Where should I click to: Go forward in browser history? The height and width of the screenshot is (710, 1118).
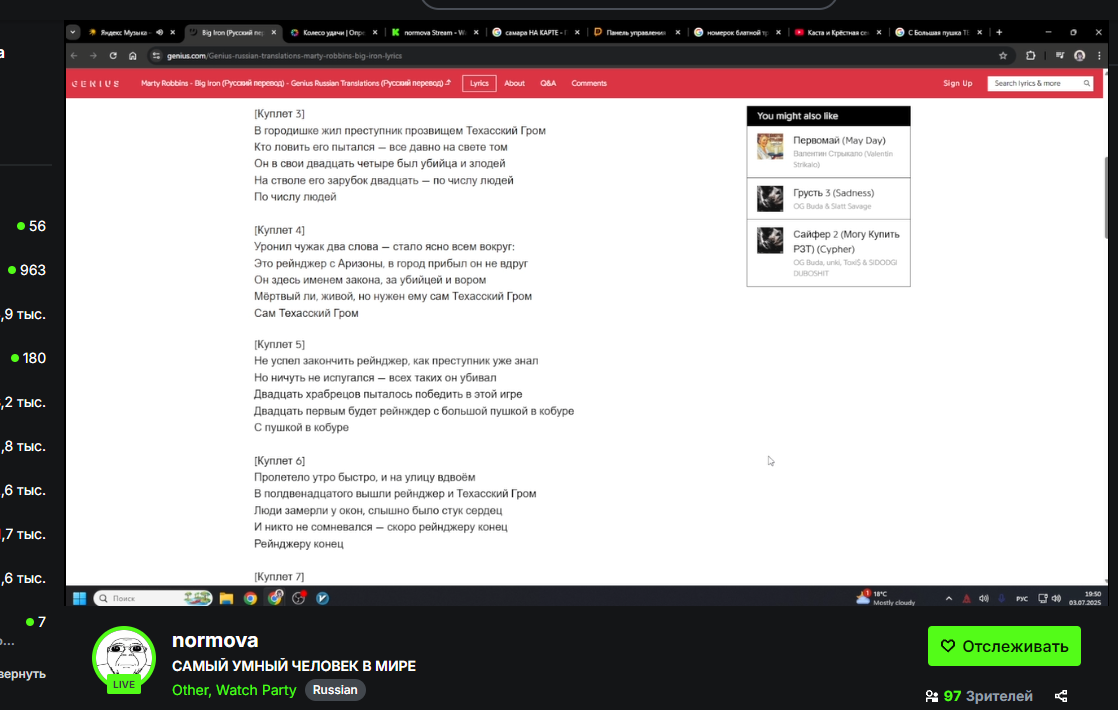93,56
